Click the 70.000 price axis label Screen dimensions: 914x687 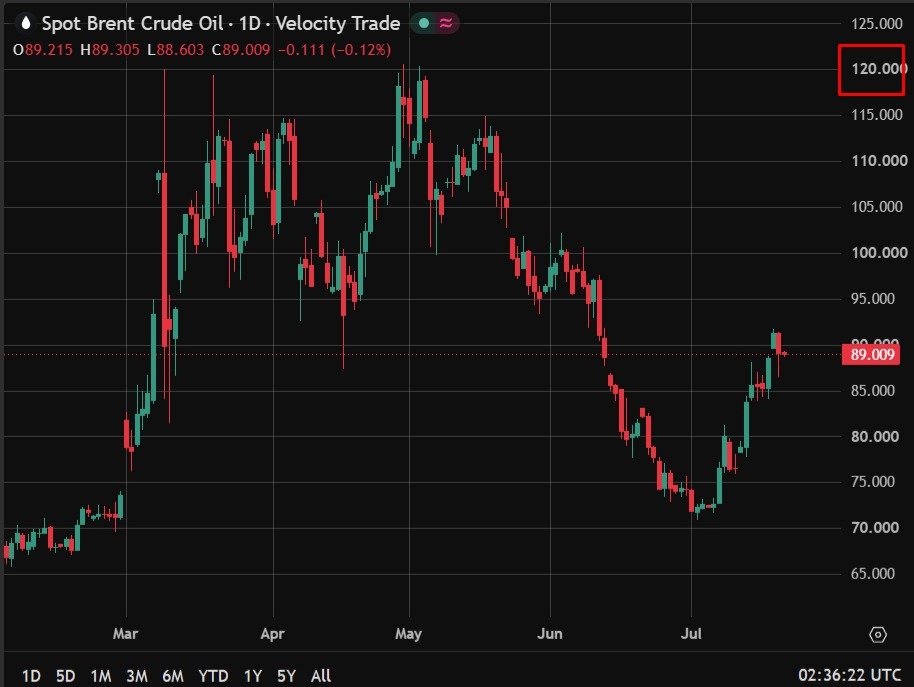pyautogui.click(x=874, y=528)
